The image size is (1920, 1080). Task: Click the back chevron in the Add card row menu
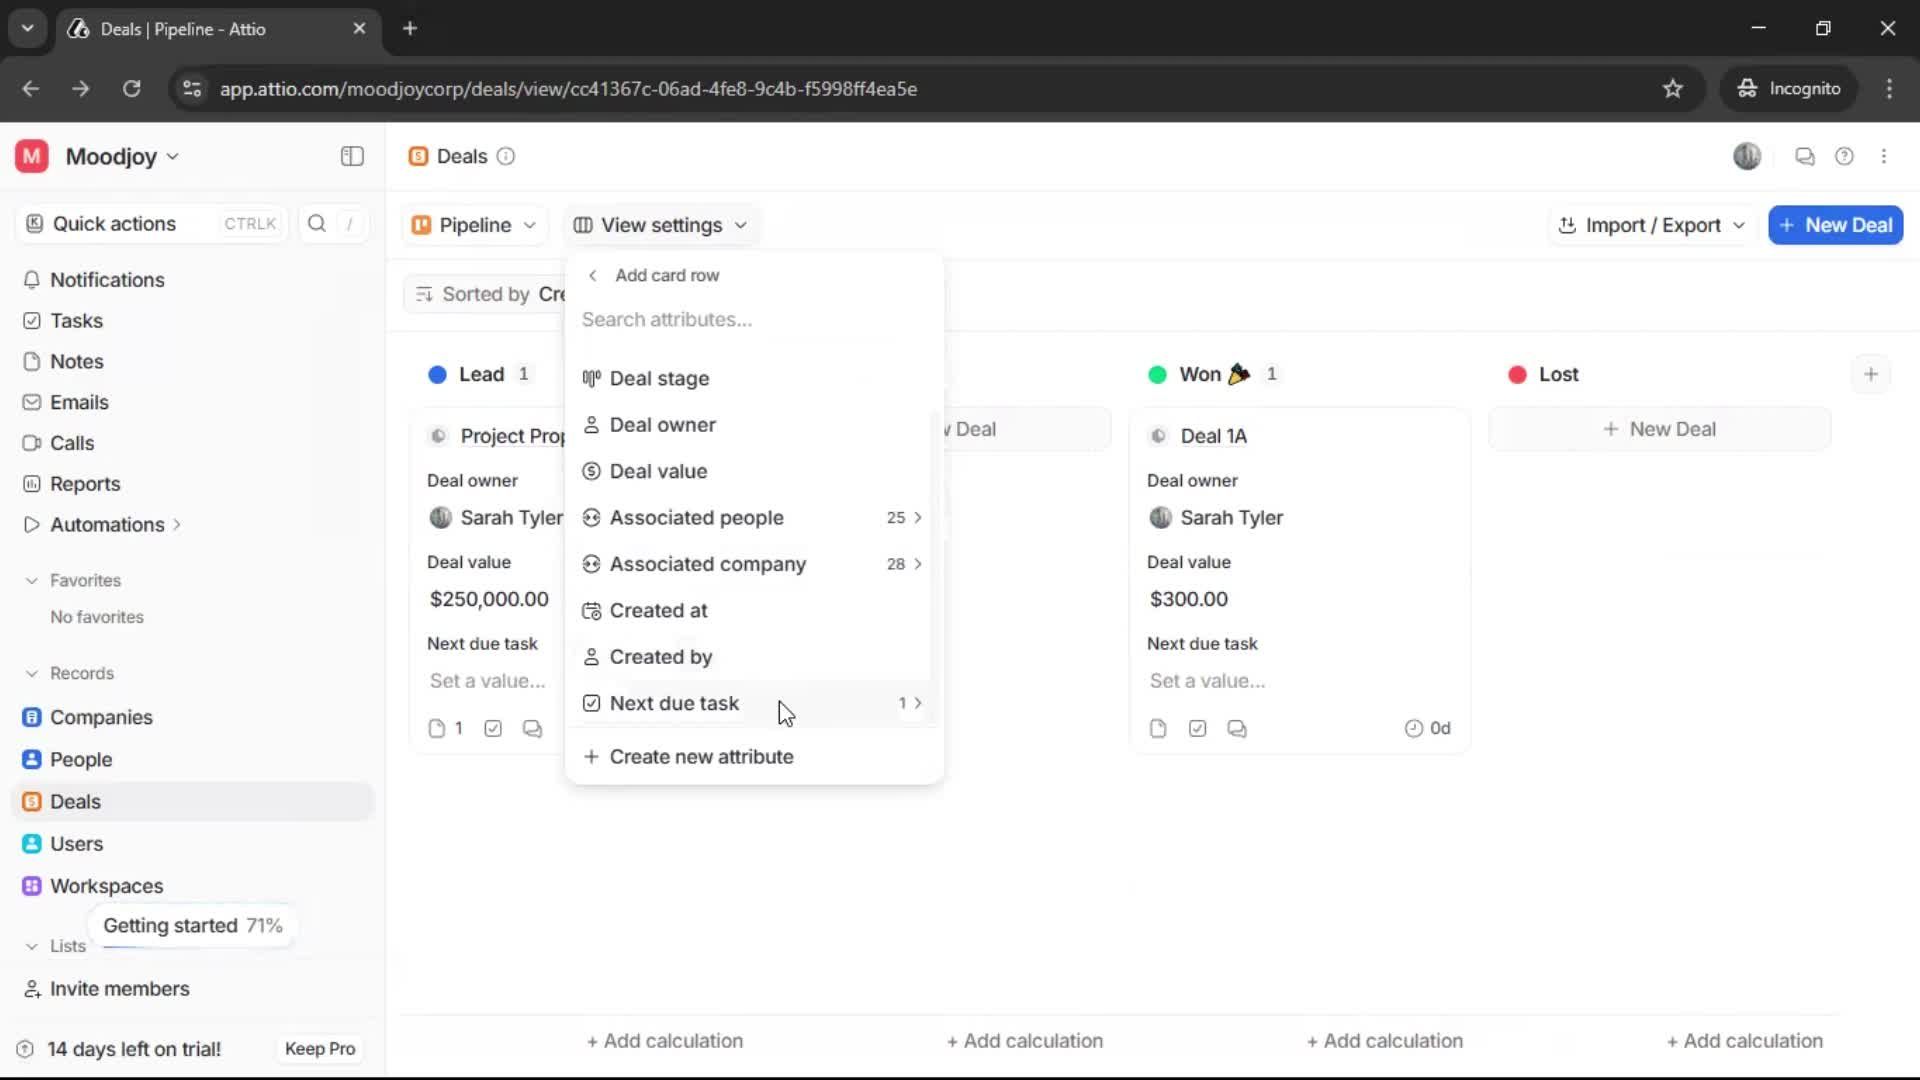click(x=592, y=275)
